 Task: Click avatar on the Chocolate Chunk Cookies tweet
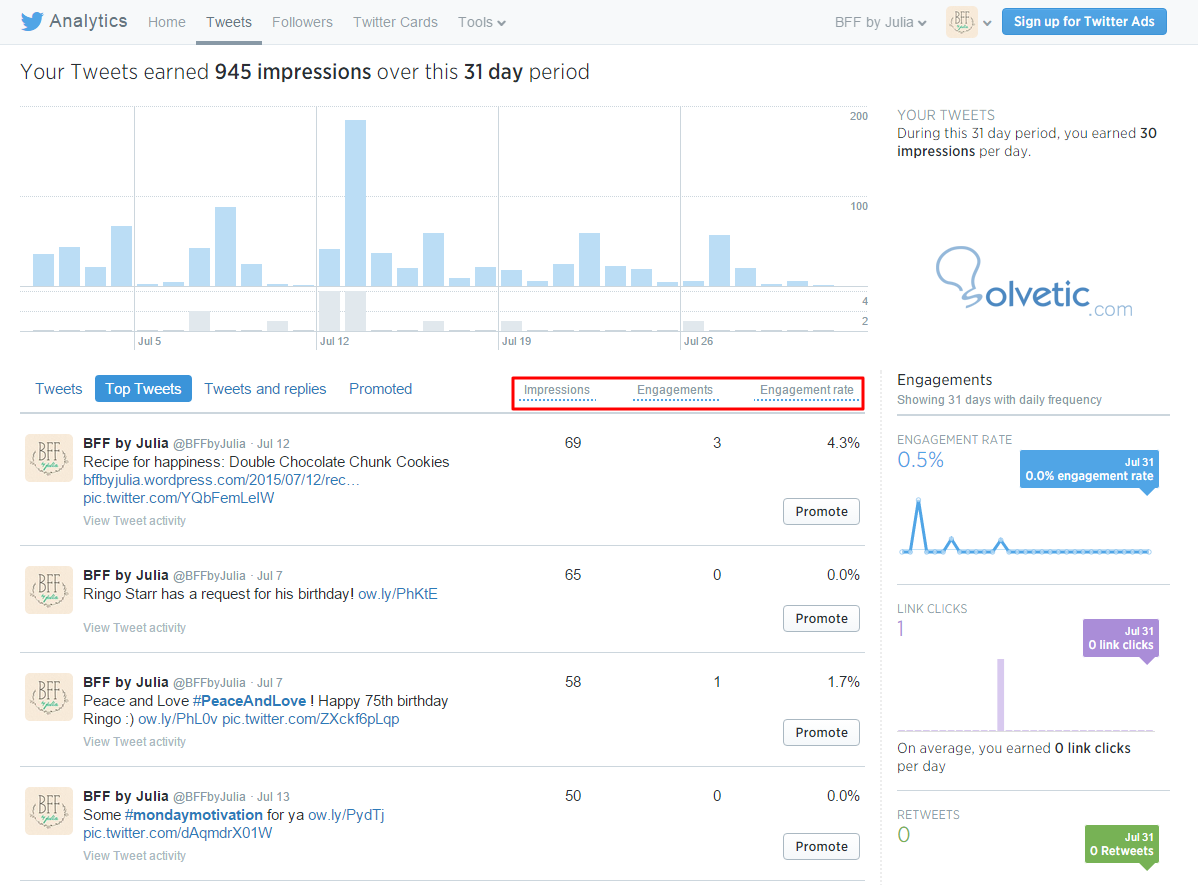click(x=49, y=458)
